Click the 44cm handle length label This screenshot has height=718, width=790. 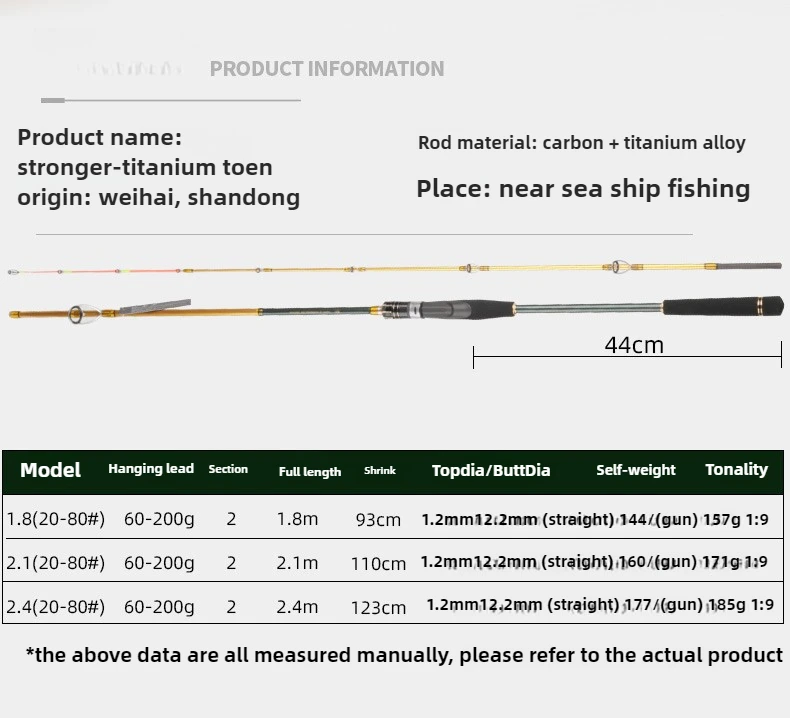[x=634, y=345]
